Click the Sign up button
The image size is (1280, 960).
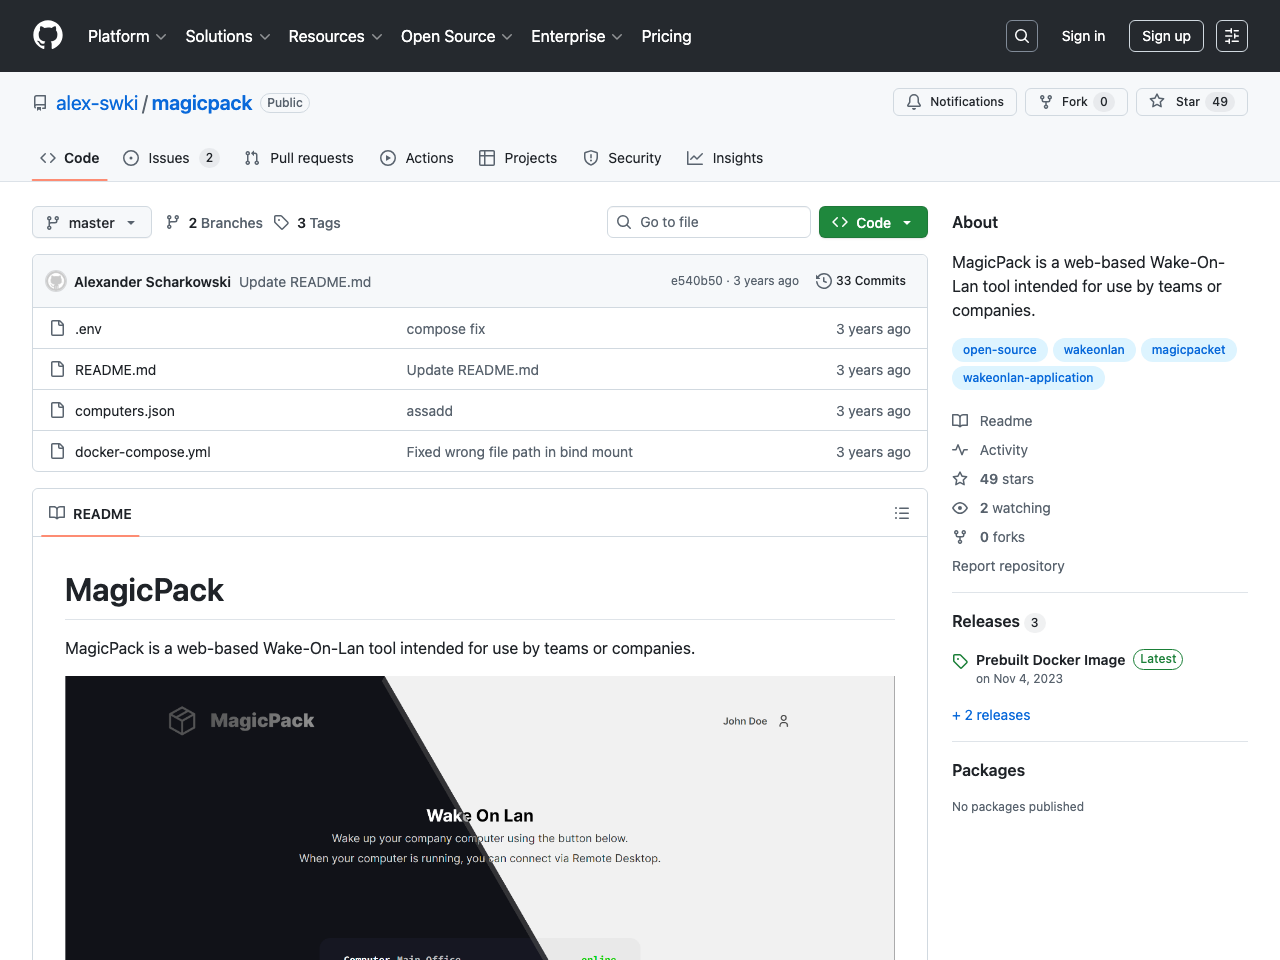tap(1166, 36)
